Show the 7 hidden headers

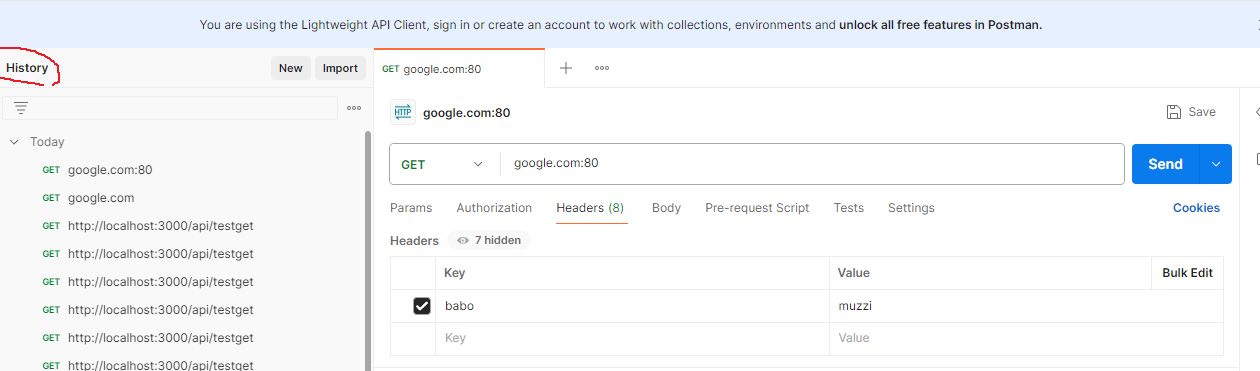click(489, 240)
